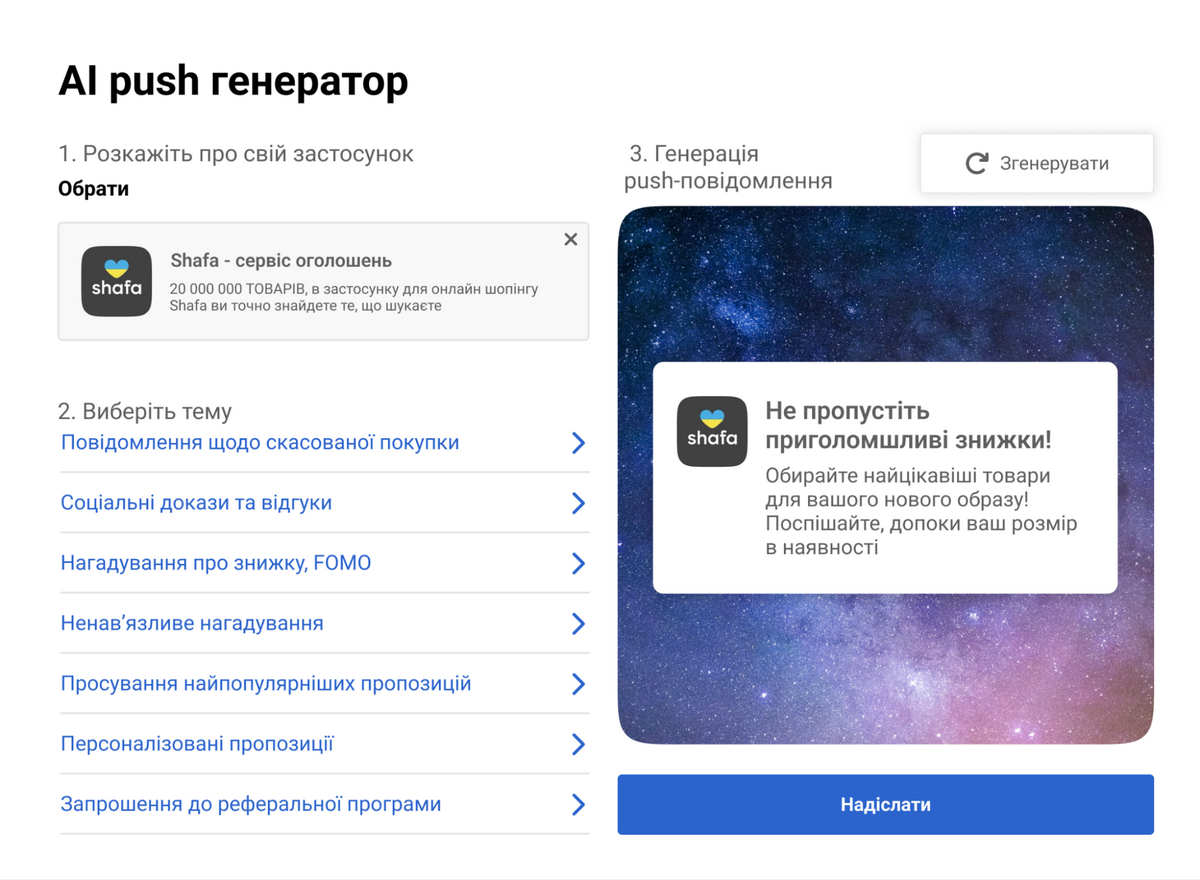Click the Згенерувати button
Image resolution: width=1200 pixels, height=880 pixels.
[1037, 164]
